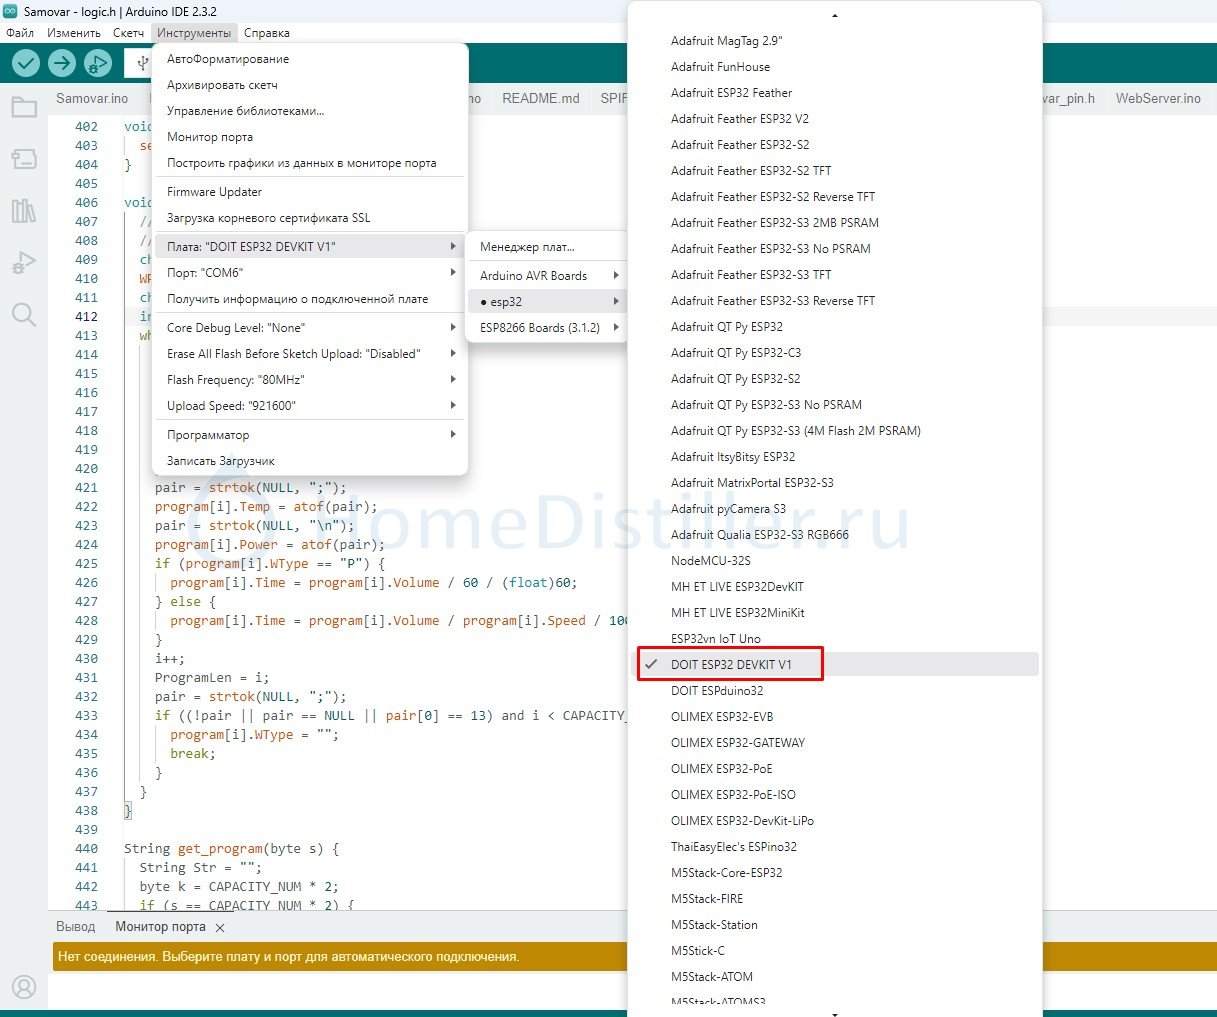This screenshot has height=1017, width=1217.
Task: Open Менеджер плат… from the submenu
Action: click(x=547, y=247)
